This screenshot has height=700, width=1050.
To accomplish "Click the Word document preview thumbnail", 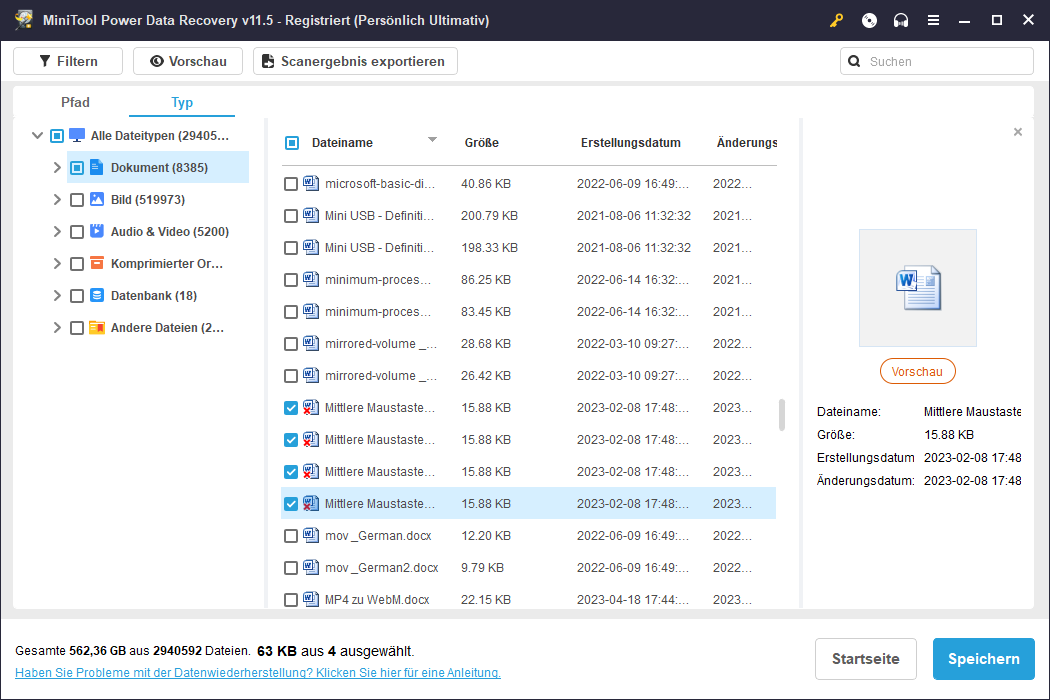I will (917, 287).
